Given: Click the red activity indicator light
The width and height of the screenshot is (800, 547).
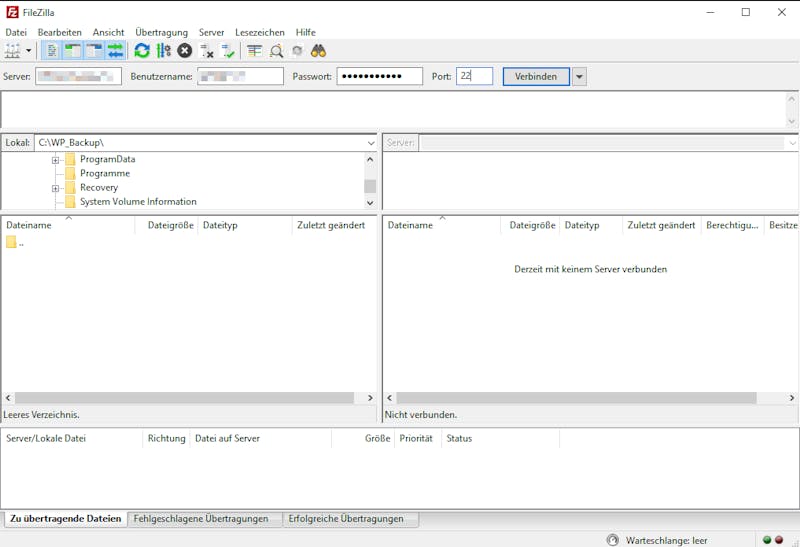Looking at the screenshot, I should pyautogui.click(x=779, y=540).
